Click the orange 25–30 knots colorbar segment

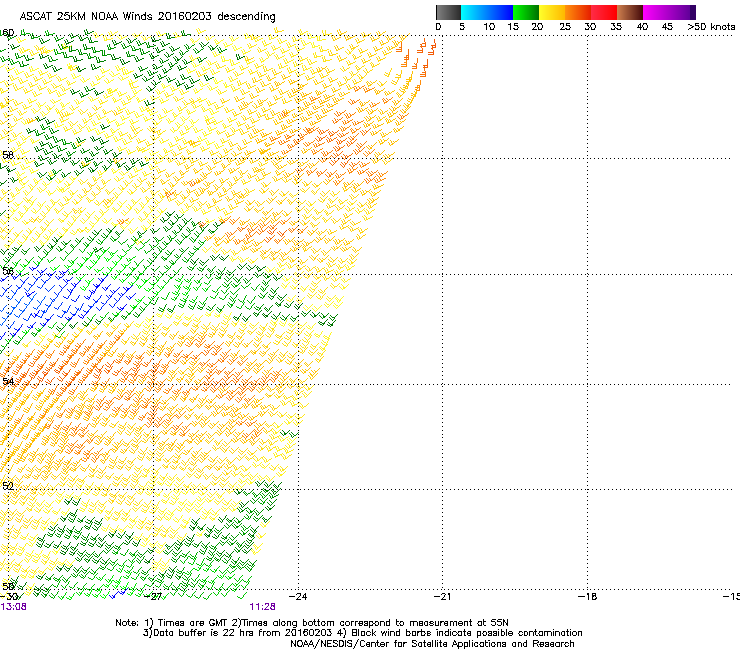578,12
